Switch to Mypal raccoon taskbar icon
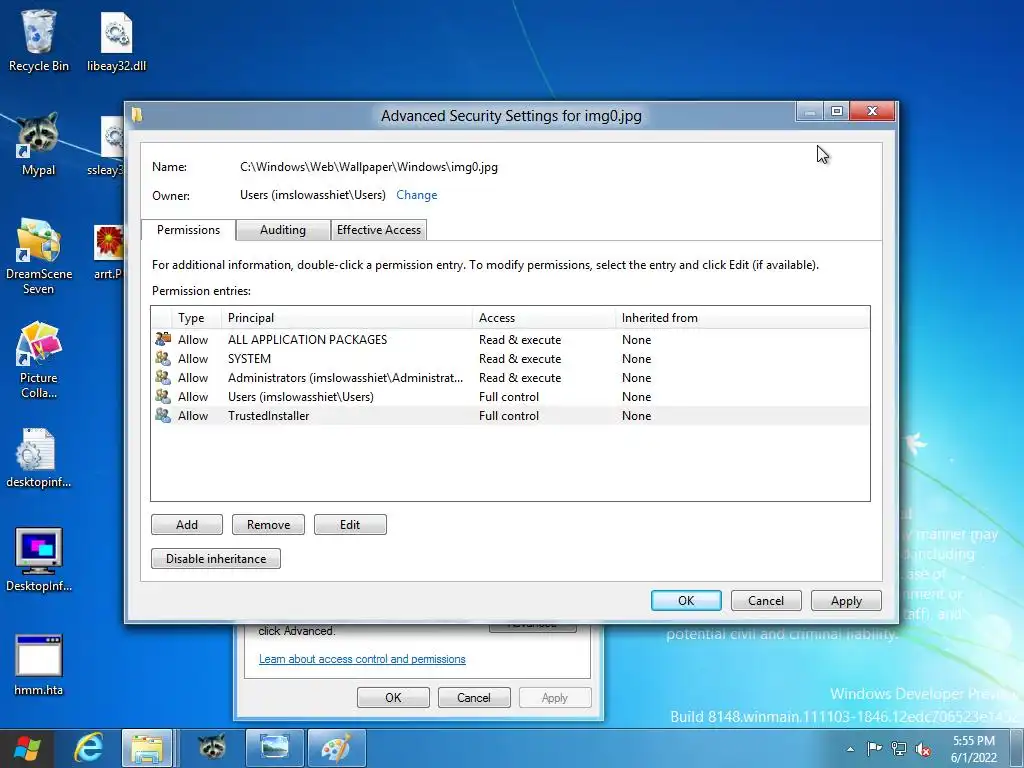Viewport: 1024px width, 768px height. point(212,748)
